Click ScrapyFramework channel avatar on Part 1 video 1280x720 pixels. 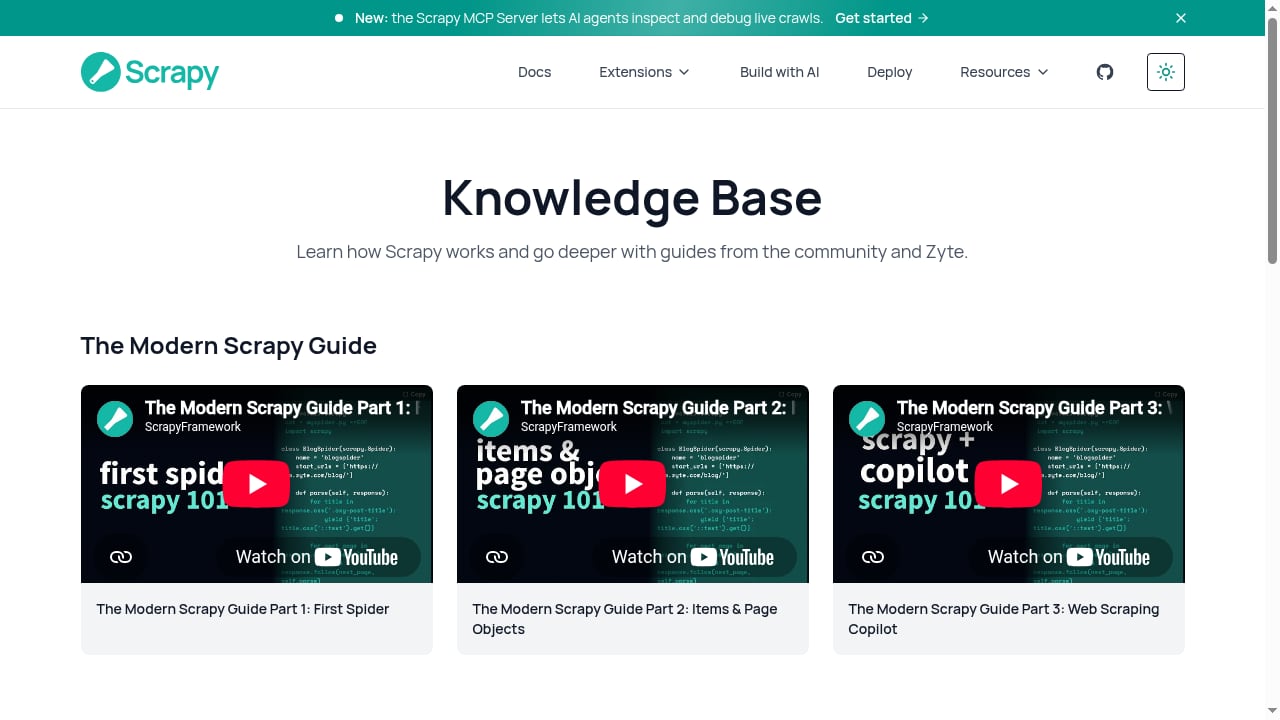pyautogui.click(x=115, y=419)
